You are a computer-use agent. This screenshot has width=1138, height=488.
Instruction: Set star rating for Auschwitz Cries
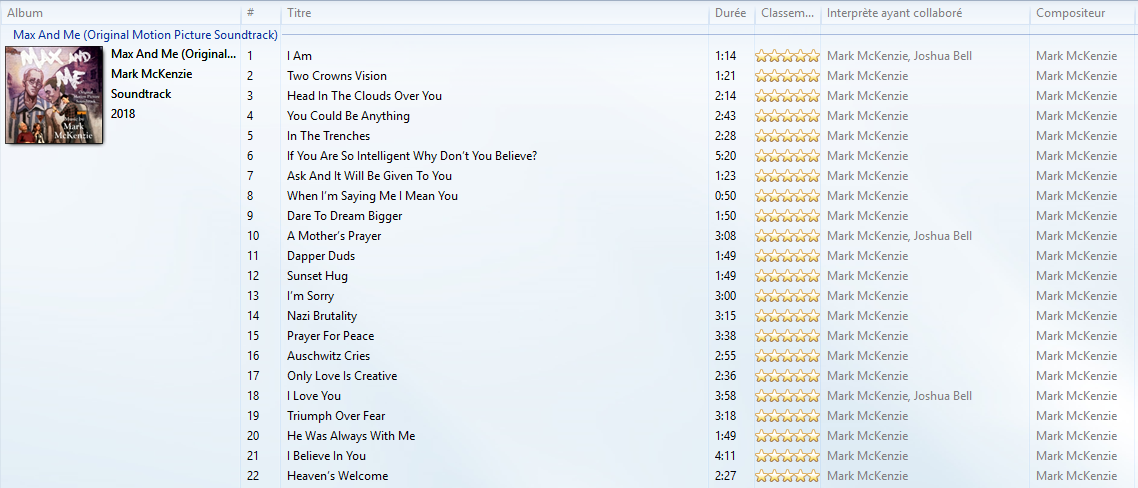click(x=787, y=356)
